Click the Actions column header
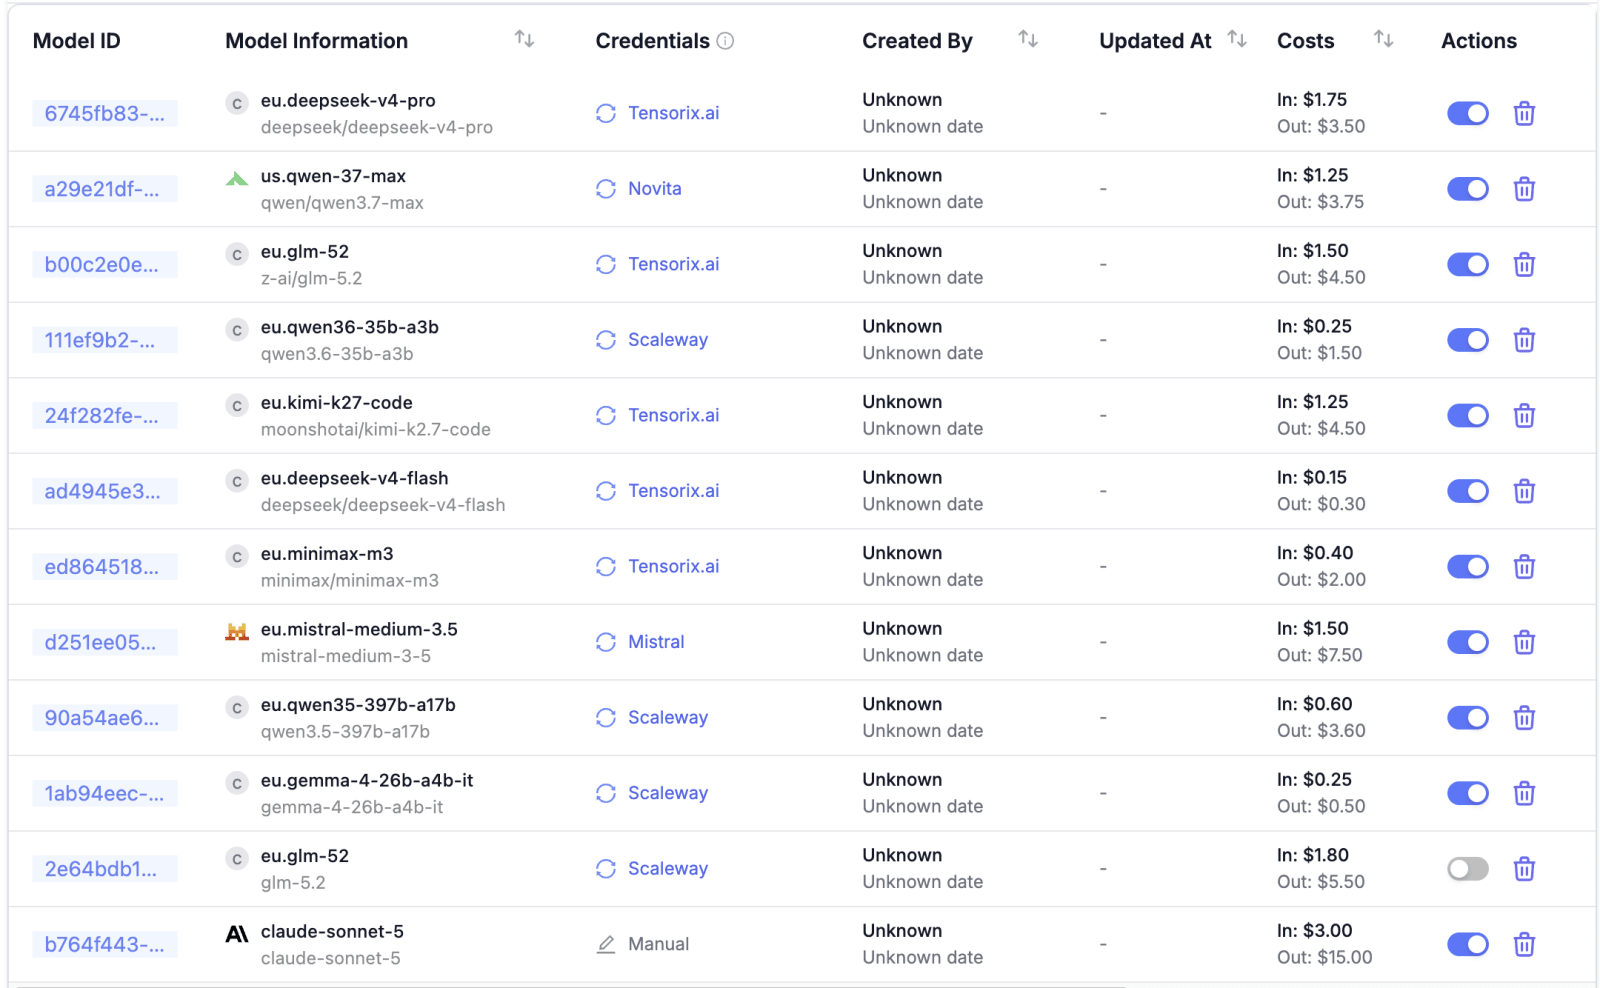This screenshot has width=1600, height=988. (x=1479, y=41)
